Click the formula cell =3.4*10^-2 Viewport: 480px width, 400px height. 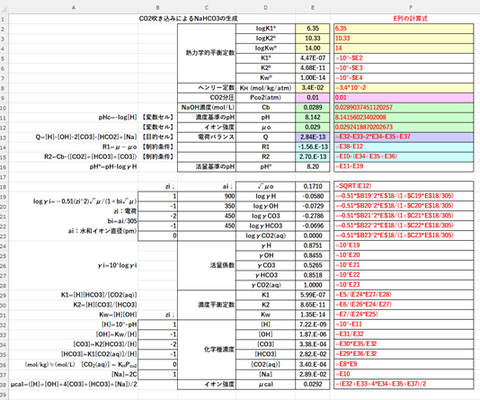click(x=404, y=88)
